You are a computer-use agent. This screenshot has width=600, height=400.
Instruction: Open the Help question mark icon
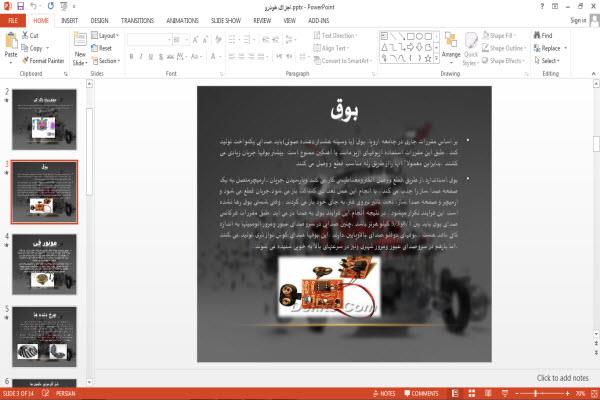[x=542, y=6]
